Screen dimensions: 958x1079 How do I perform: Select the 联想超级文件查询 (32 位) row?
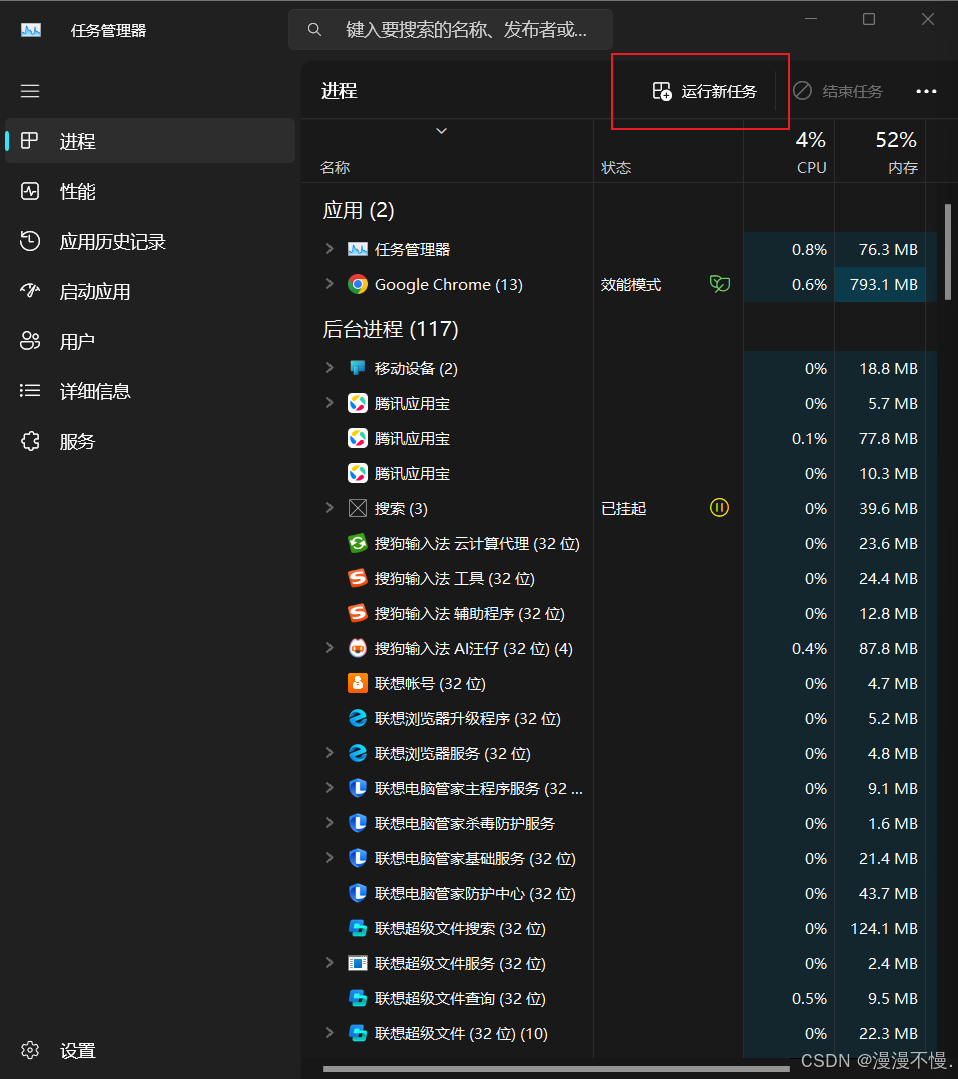coord(619,998)
